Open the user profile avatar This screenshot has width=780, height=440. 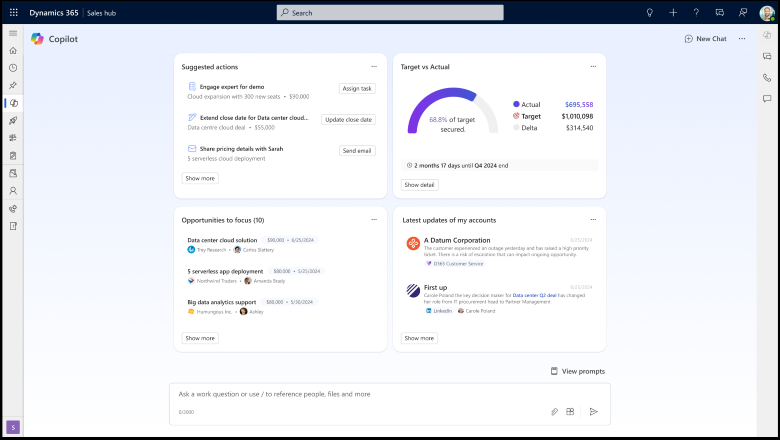click(x=767, y=13)
